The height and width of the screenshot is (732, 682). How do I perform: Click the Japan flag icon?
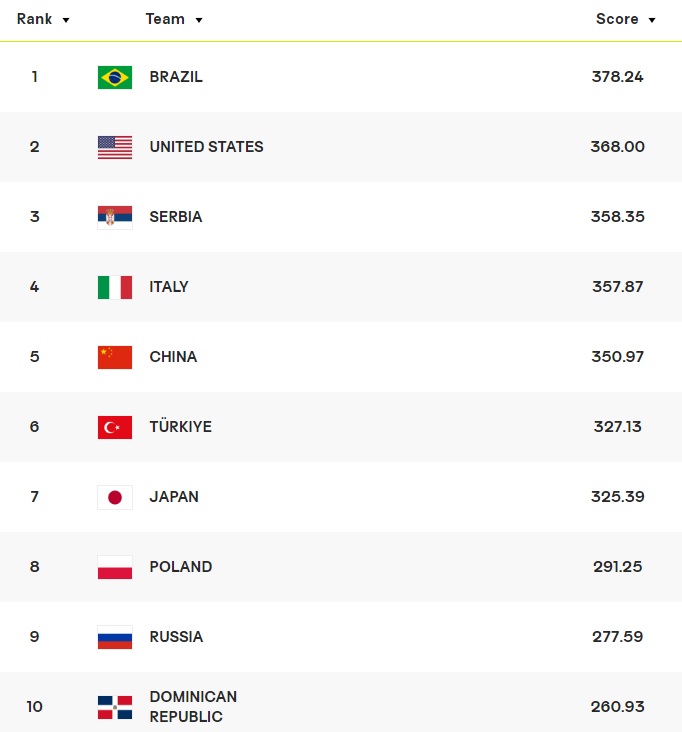pos(115,497)
